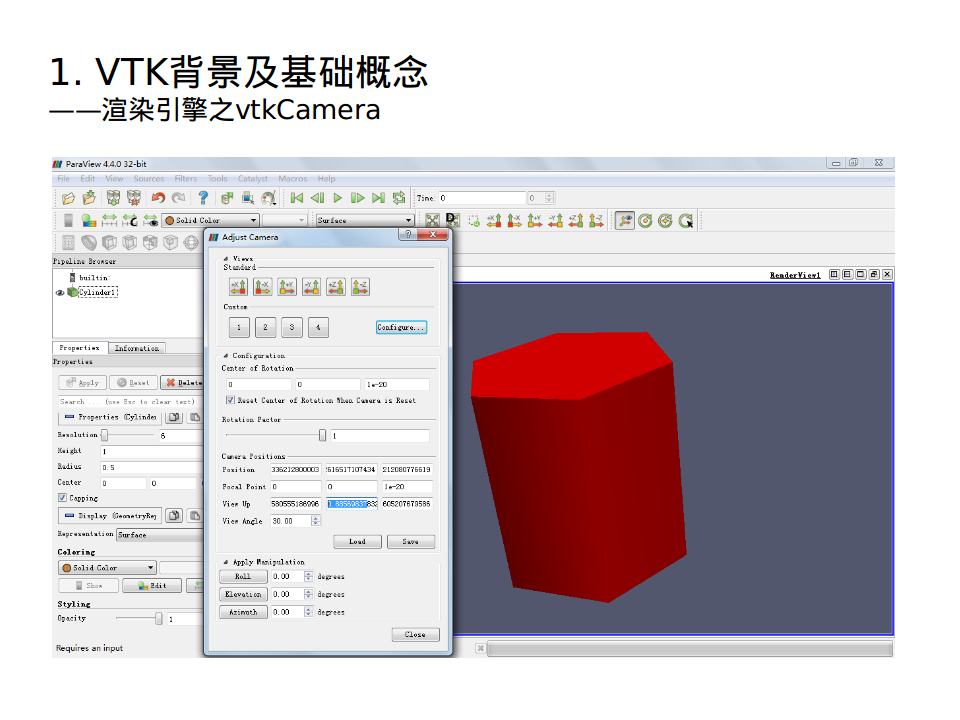Click the Time input field
The height and width of the screenshot is (720, 960).
(482, 198)
